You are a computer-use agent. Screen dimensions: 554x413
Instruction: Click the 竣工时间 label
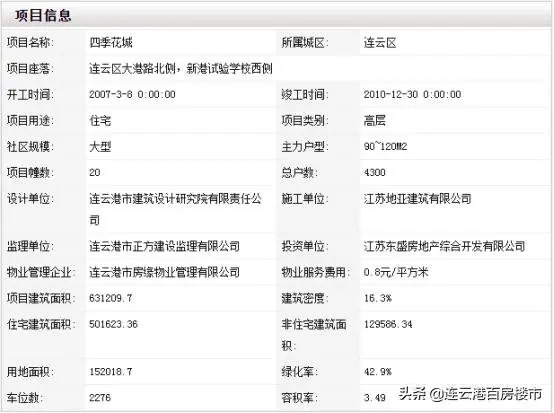click(x=305, y=95)
